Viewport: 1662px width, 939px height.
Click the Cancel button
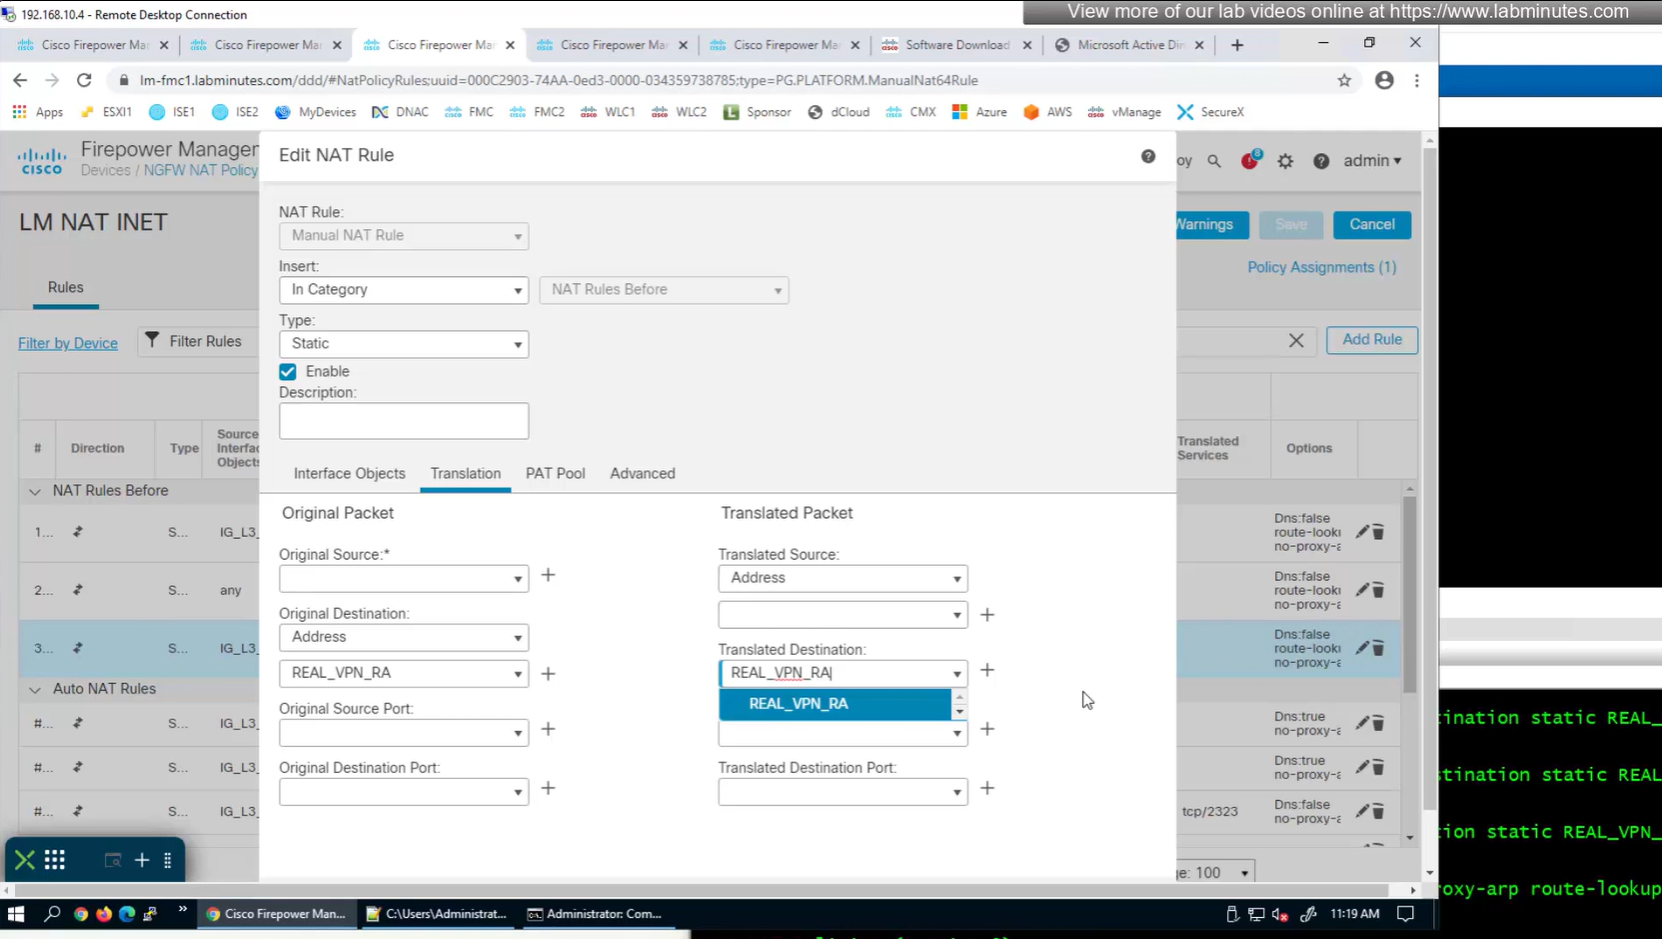click(1371, 225)
